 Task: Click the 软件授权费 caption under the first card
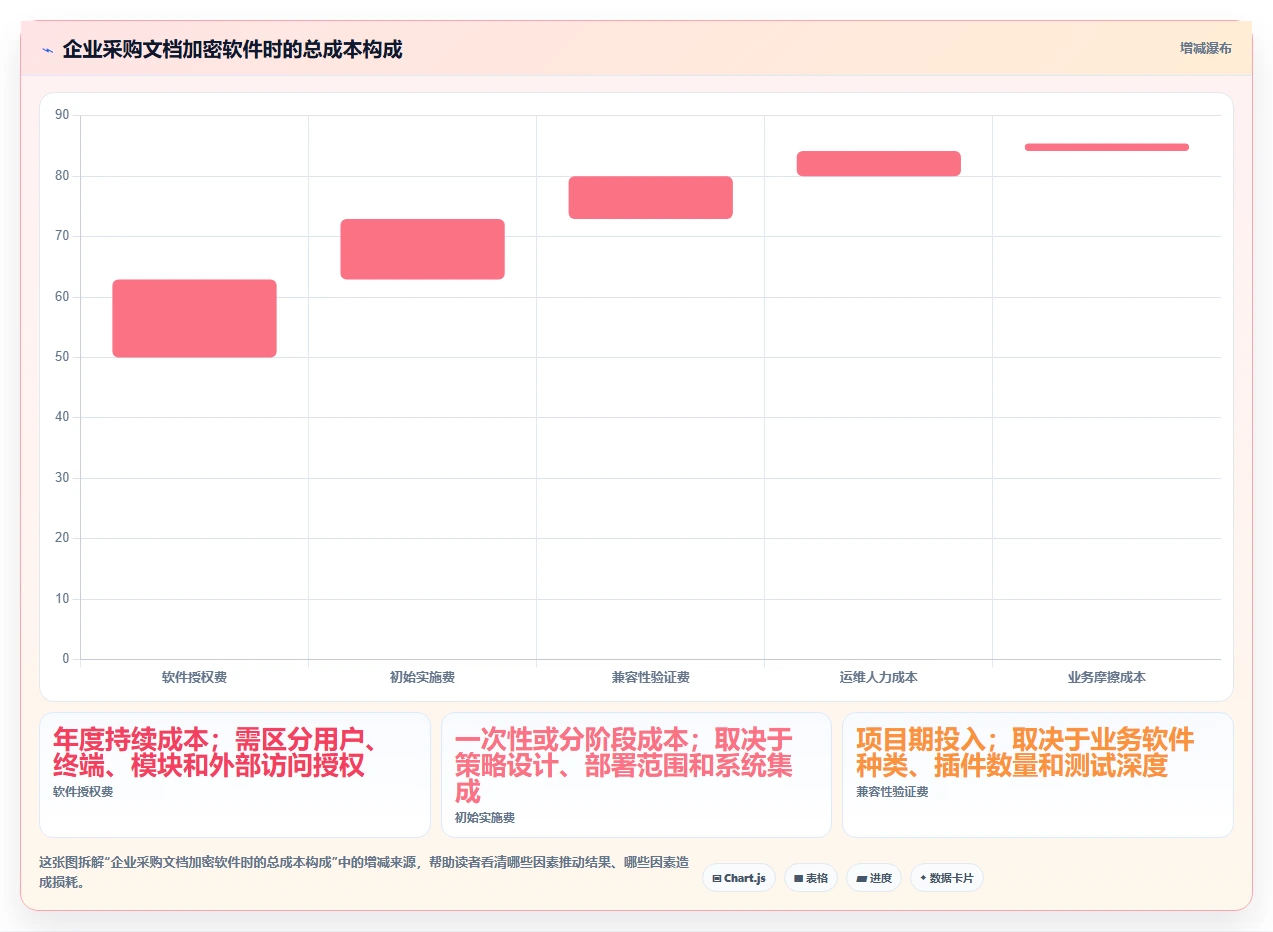point(83,792)
